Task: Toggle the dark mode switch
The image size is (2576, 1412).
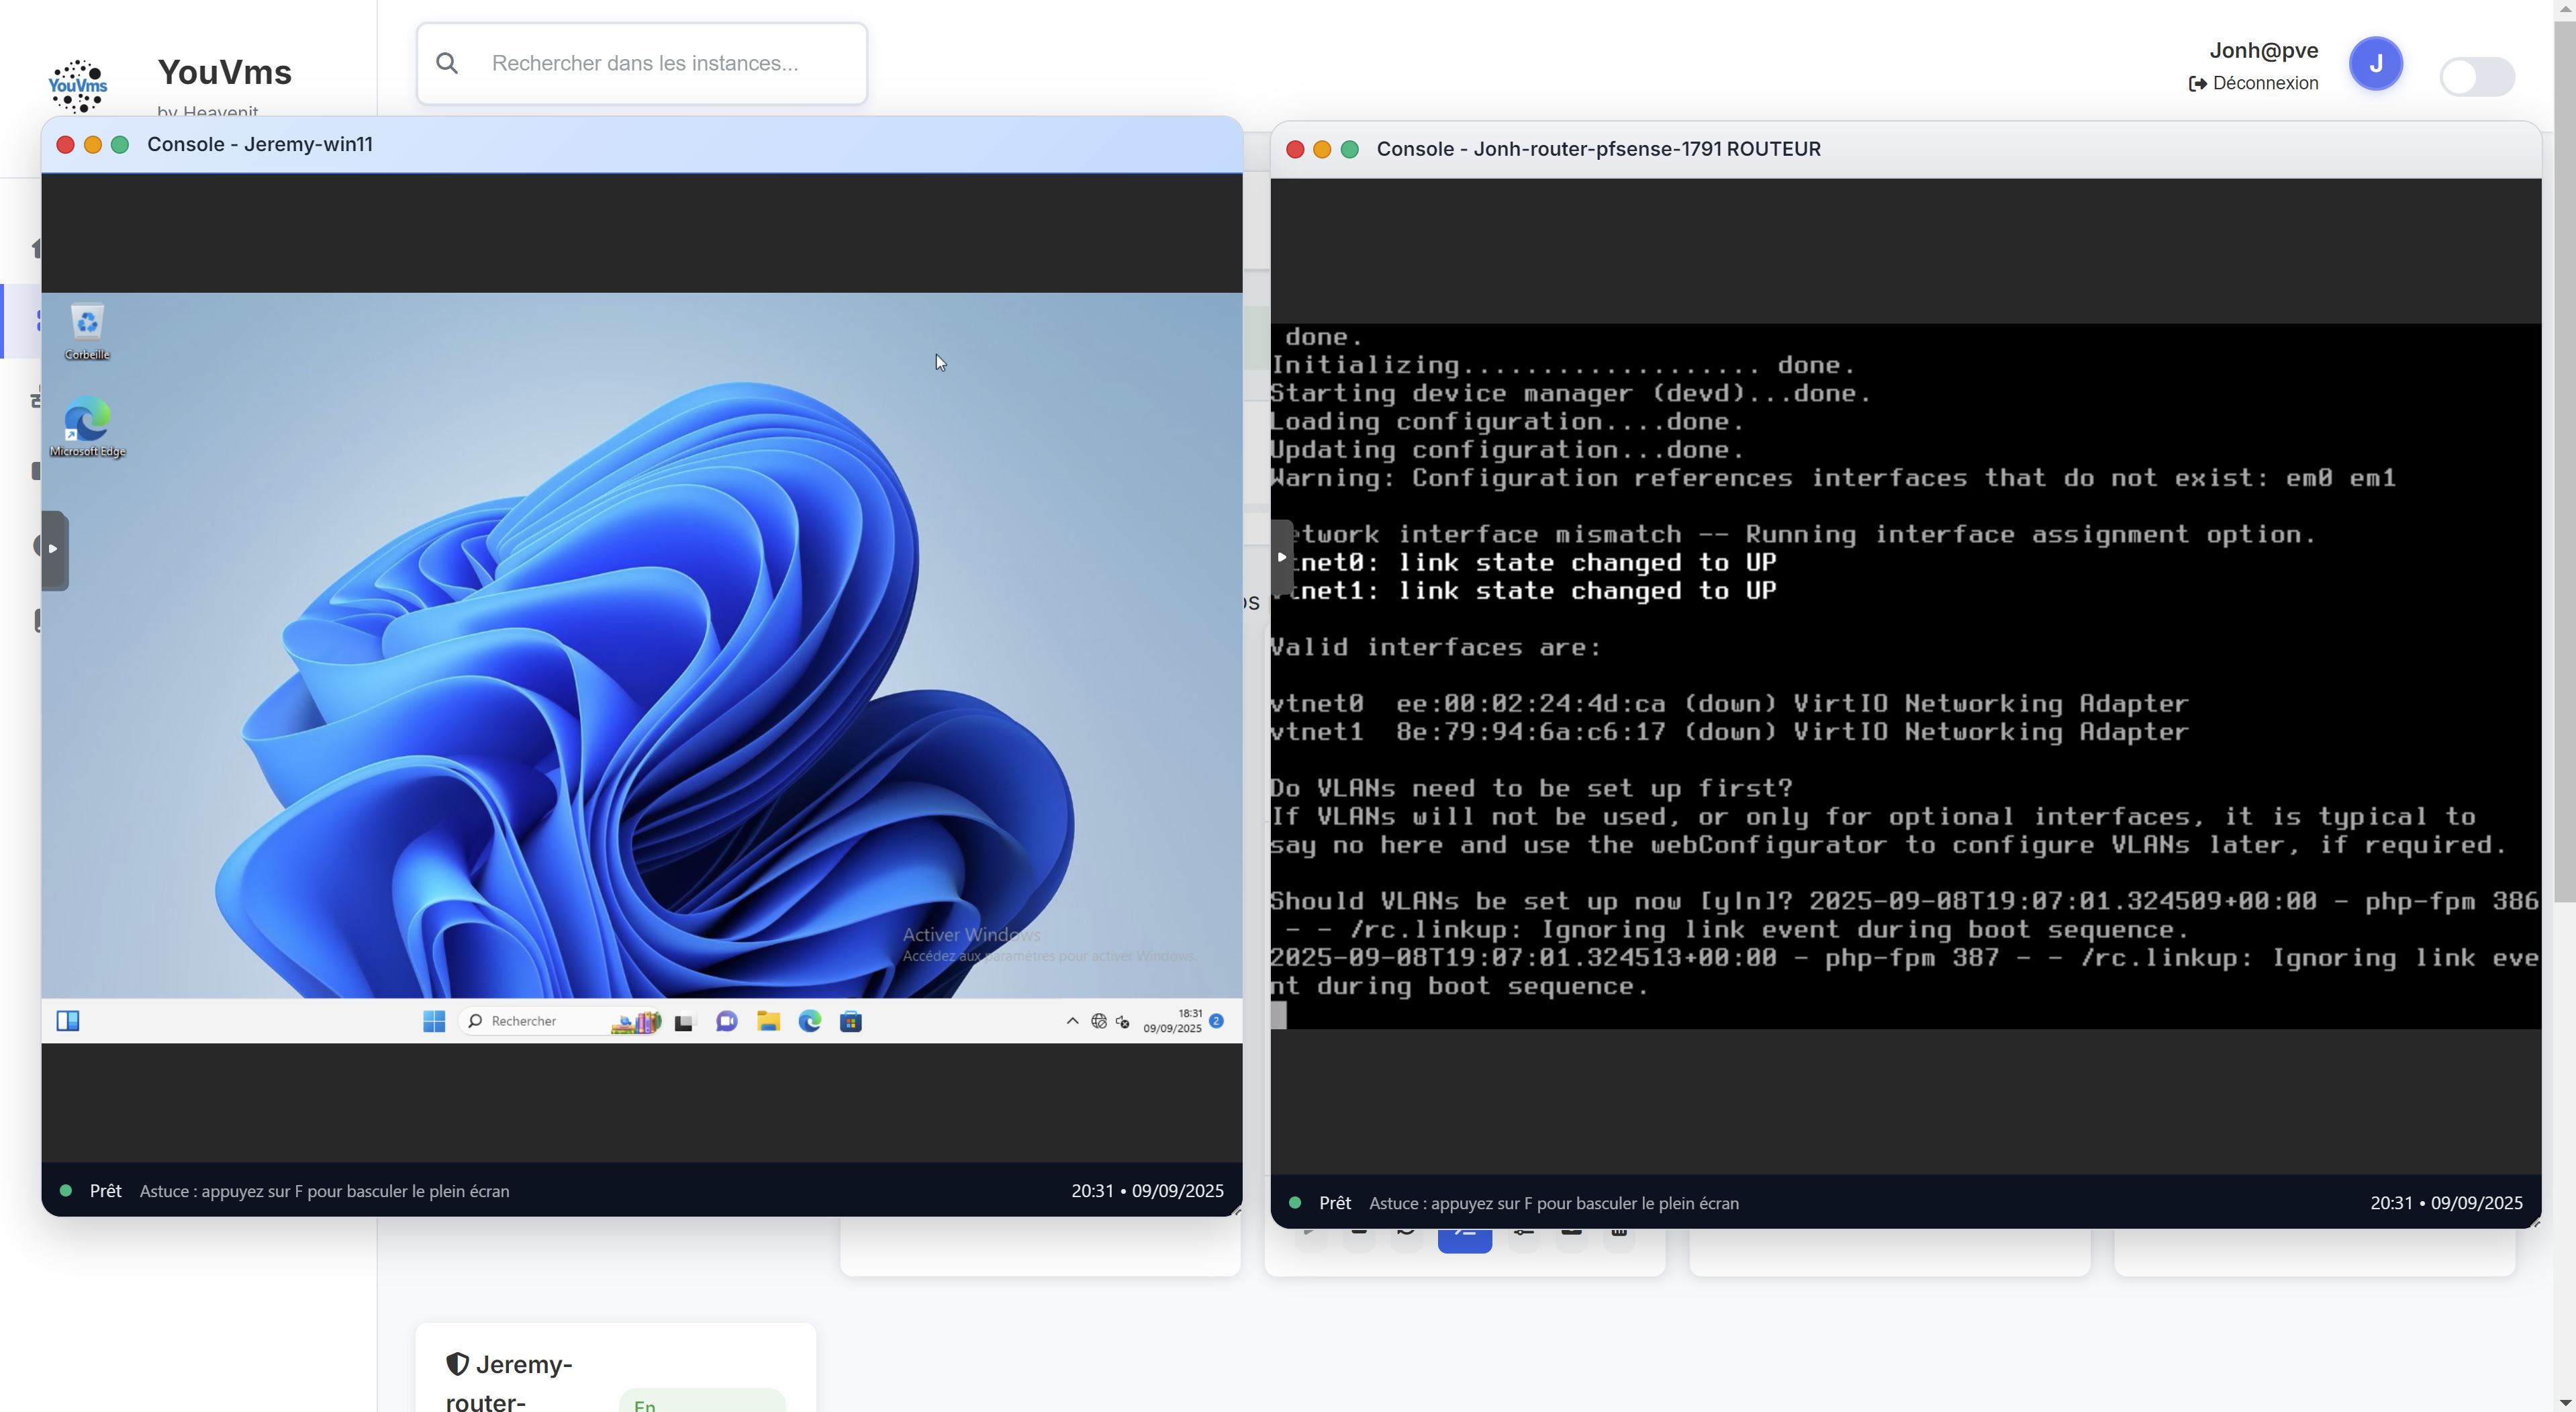Action: [2476, 77]
